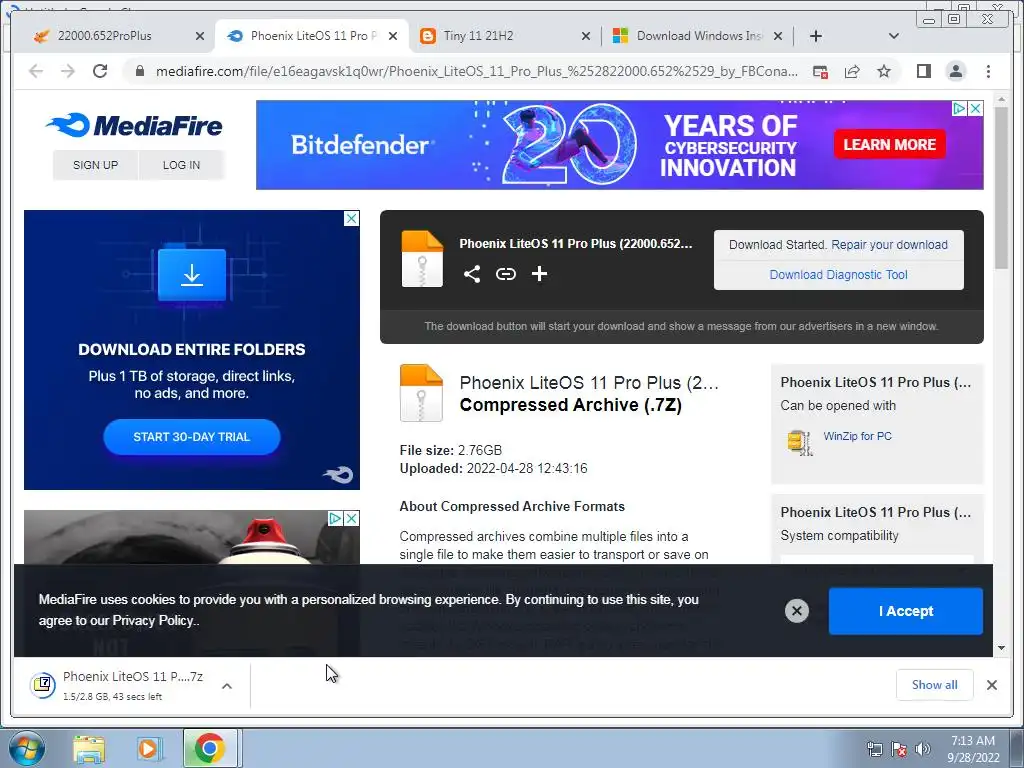This screenshot has height=768, width=1024.
Task: Click the 'Uploaded: 2022-04-28 12:43:16' text
Action: [x=494, y=469]
